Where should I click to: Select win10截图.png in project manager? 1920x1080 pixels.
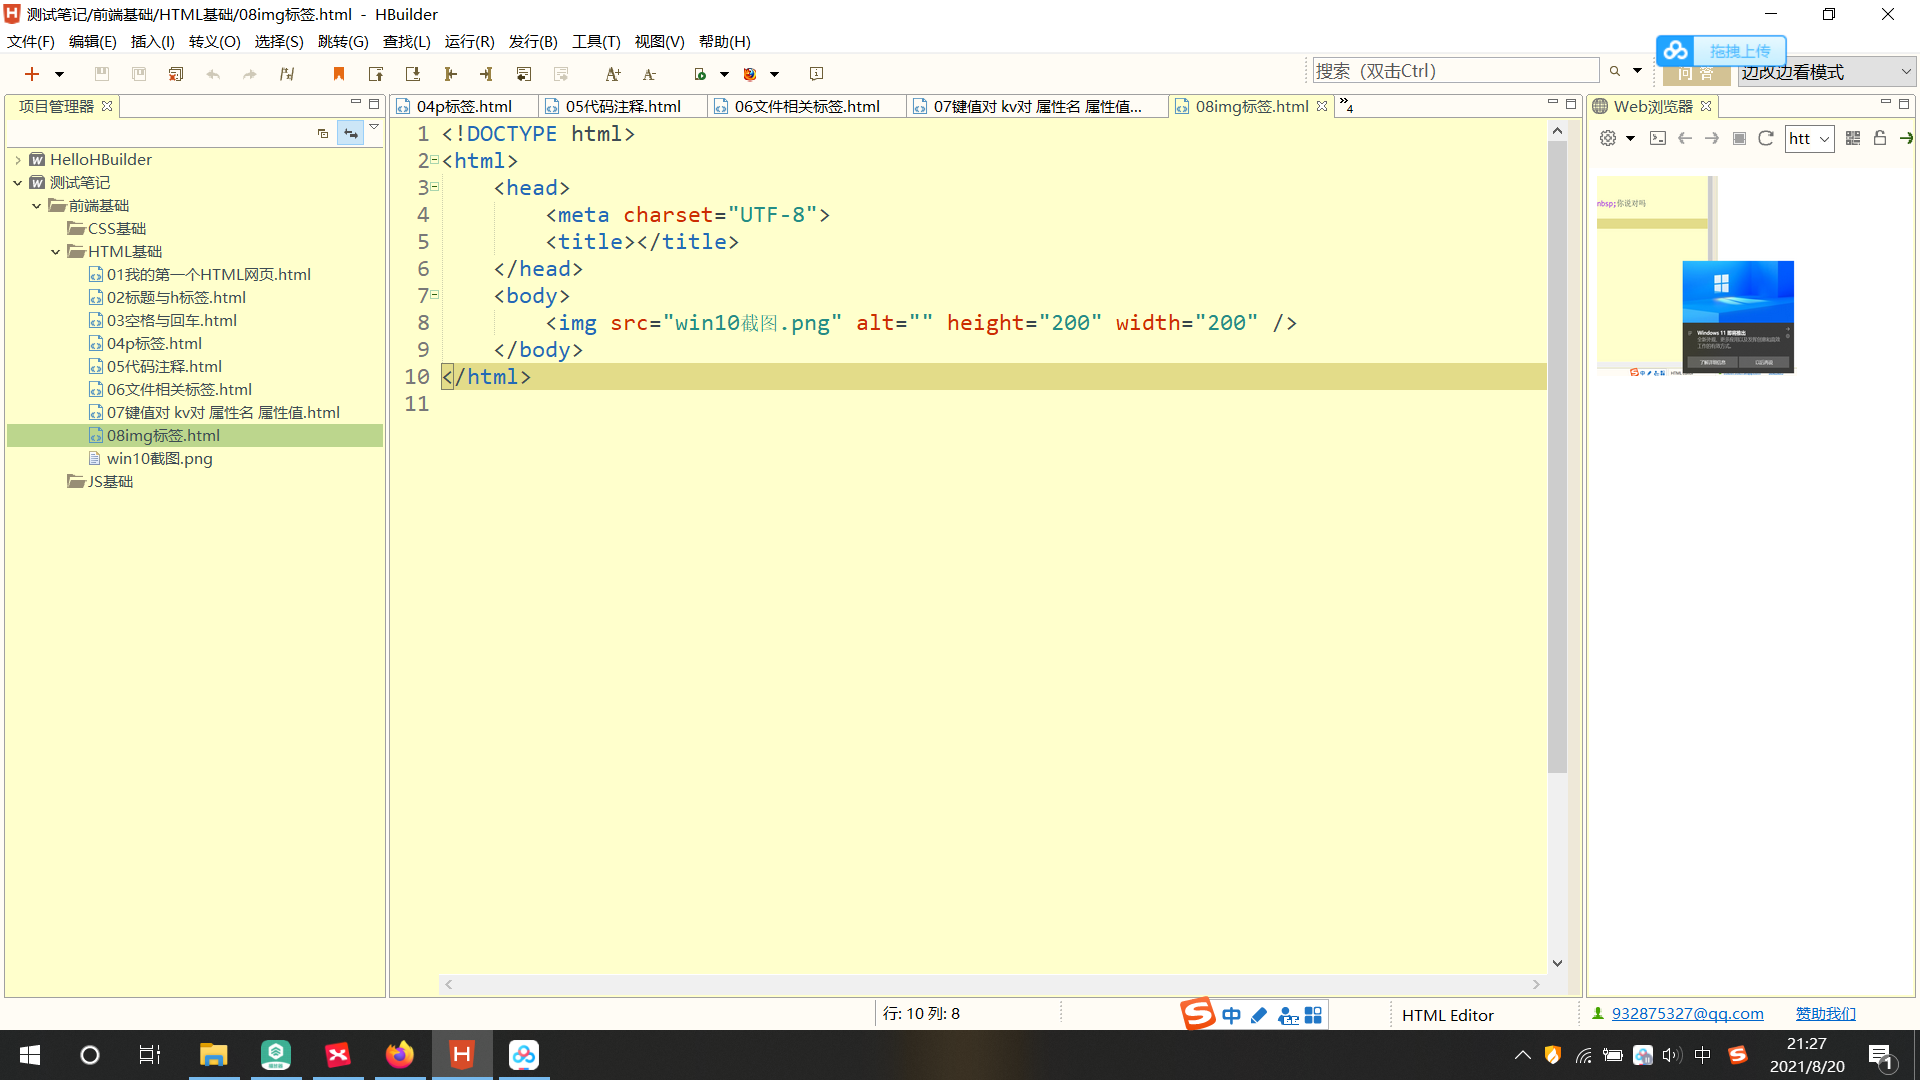[x=159, y=458]
